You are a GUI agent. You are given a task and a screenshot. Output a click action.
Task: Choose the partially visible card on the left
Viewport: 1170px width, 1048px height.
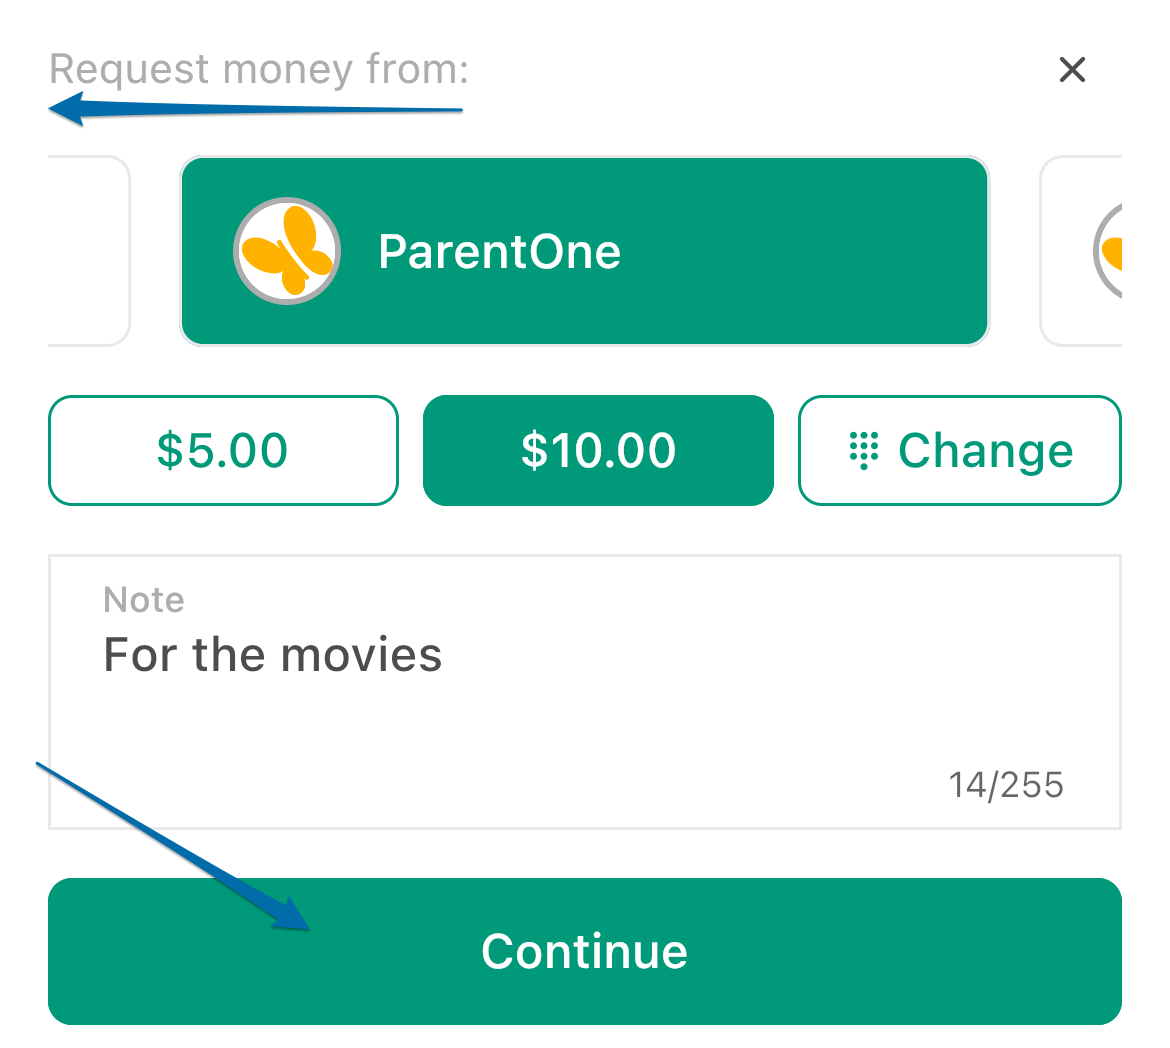click(x=89, y=251)
